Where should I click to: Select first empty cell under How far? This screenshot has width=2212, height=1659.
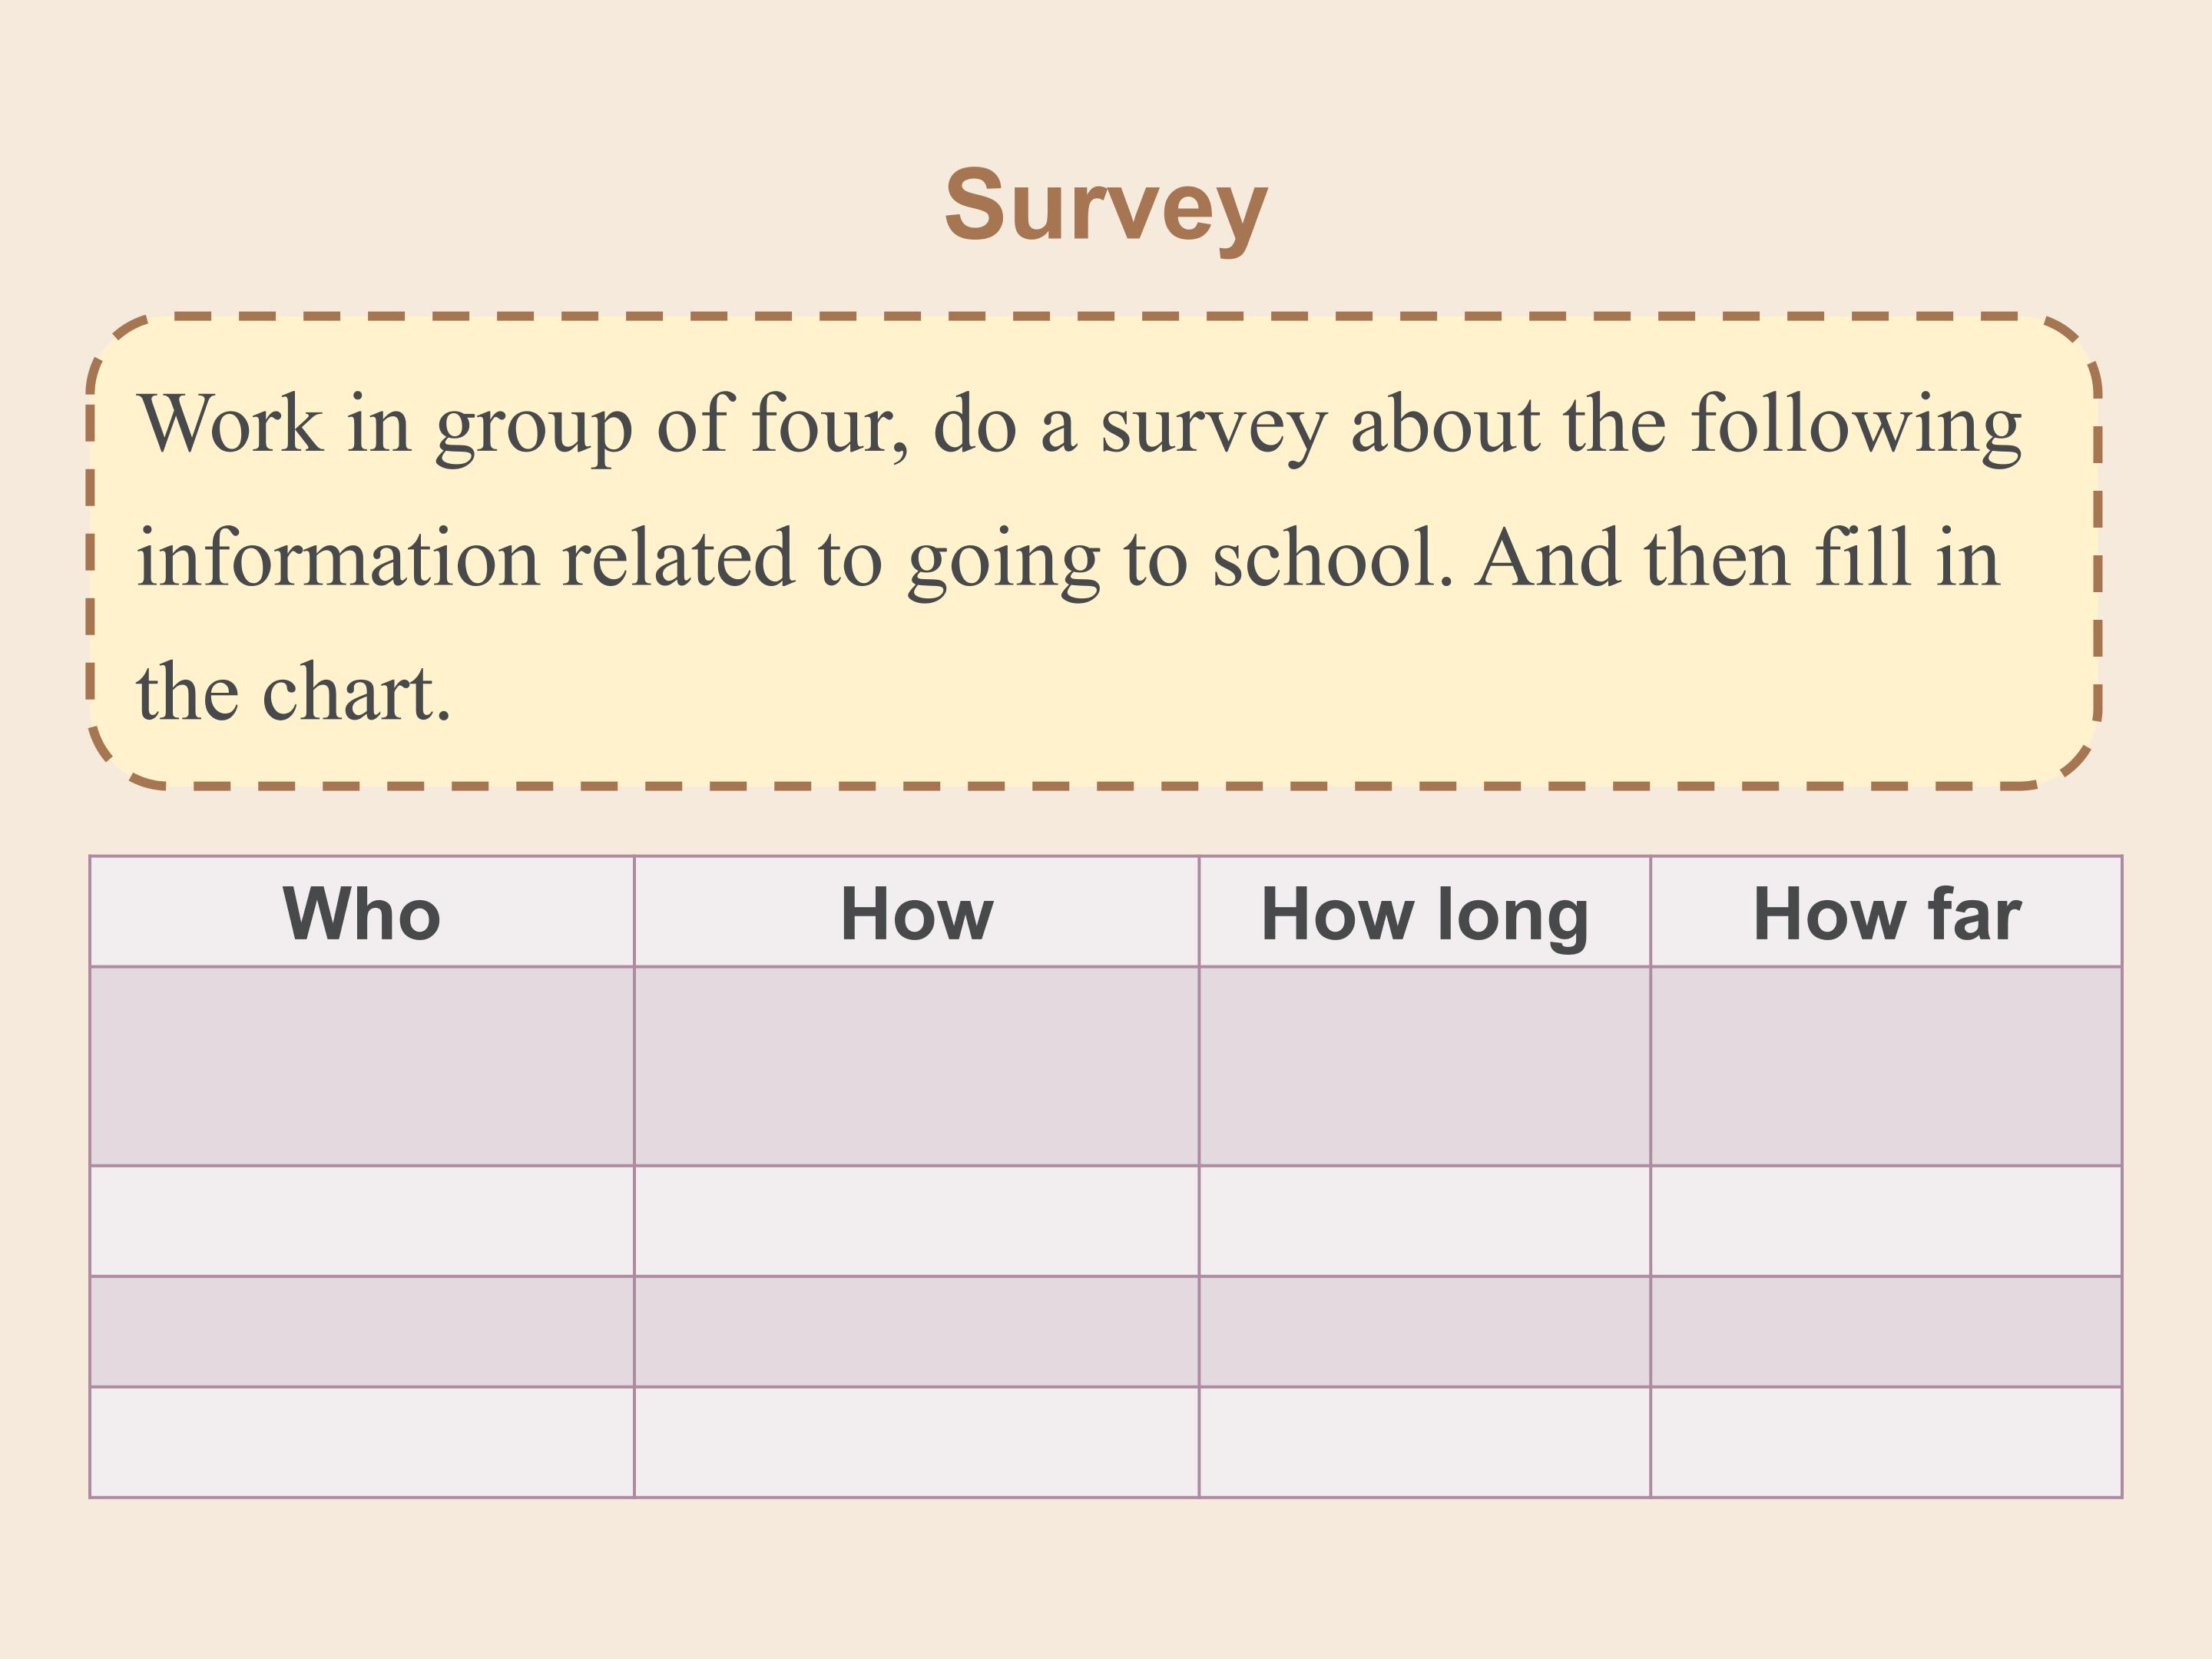click(1886, 1066)
